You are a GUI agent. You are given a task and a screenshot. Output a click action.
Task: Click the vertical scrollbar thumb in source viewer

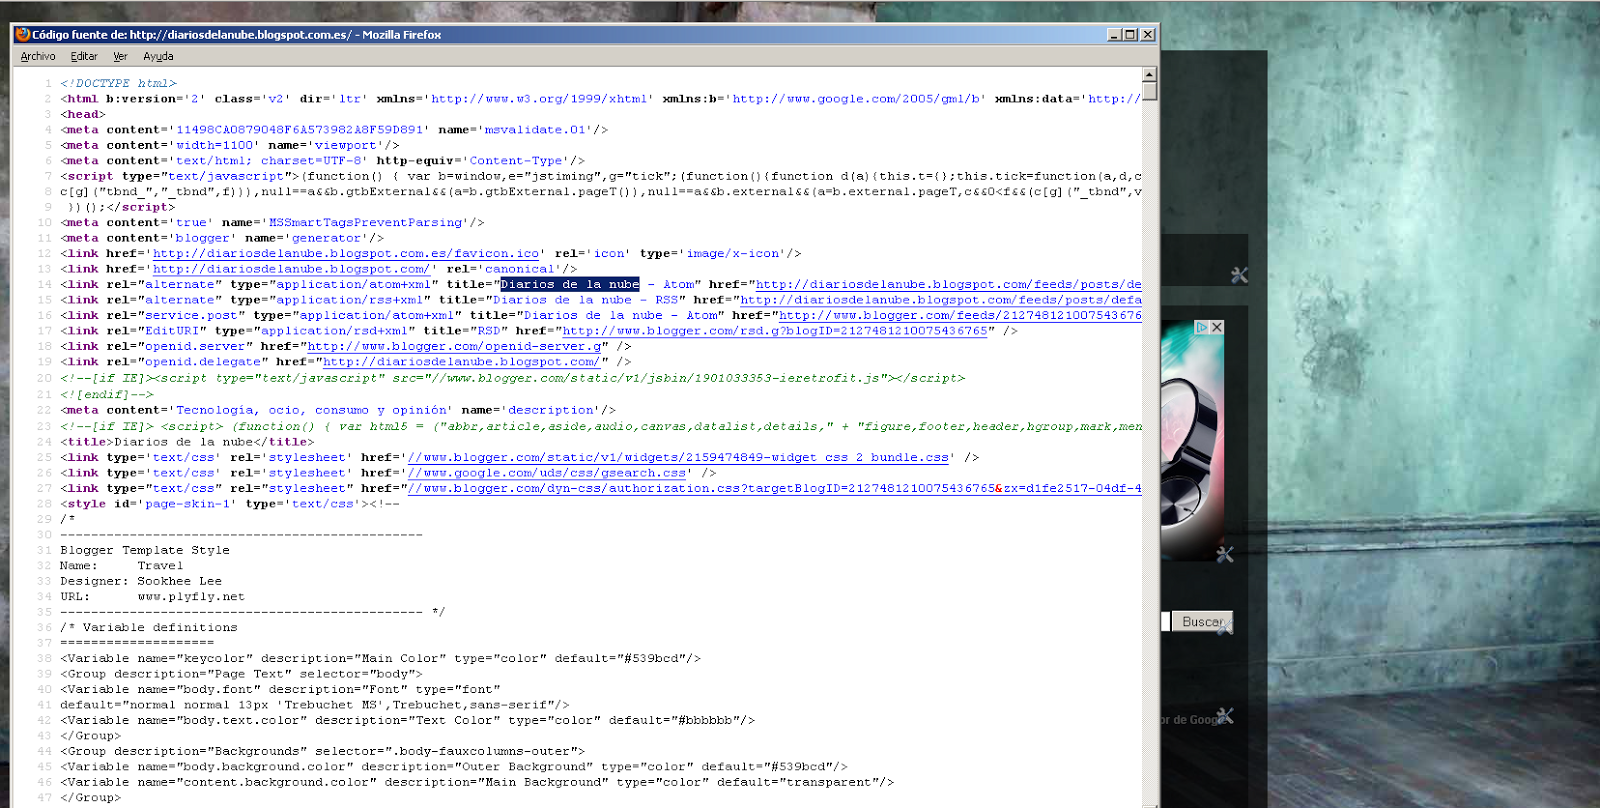coord(1150,91)
